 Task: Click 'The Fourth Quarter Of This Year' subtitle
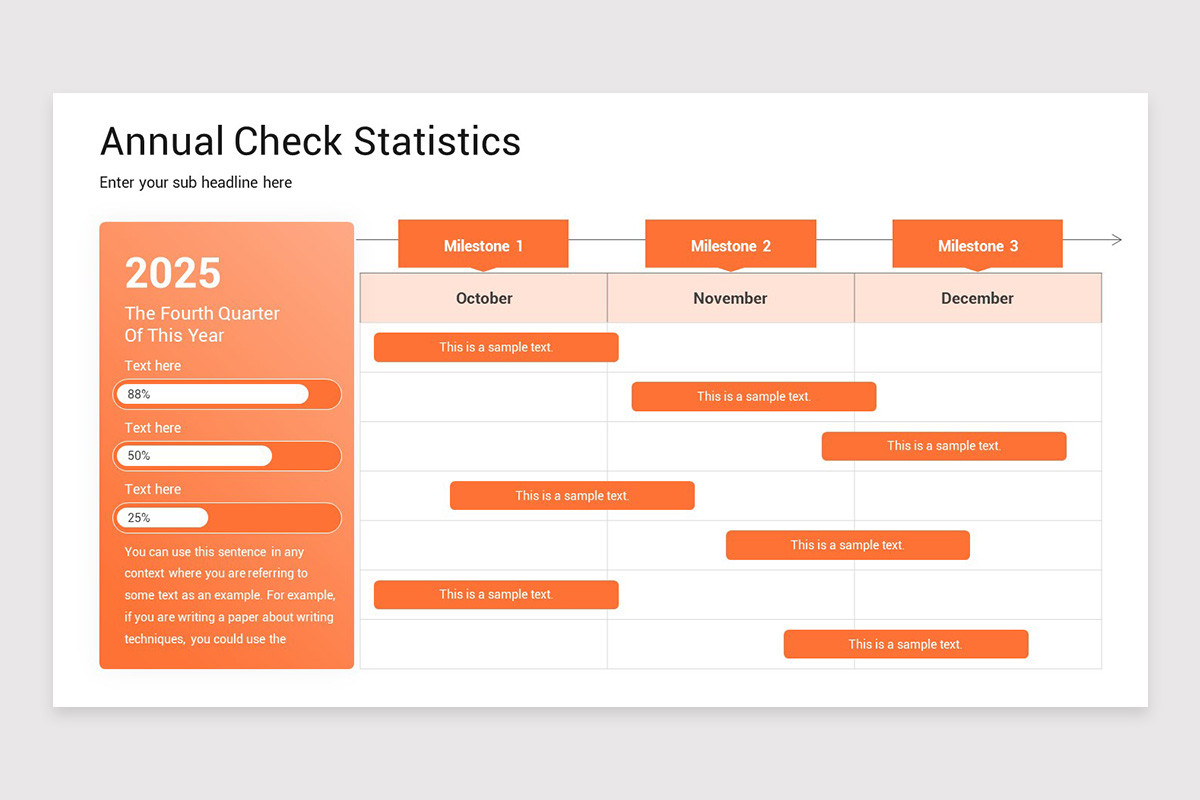(201, 324)
